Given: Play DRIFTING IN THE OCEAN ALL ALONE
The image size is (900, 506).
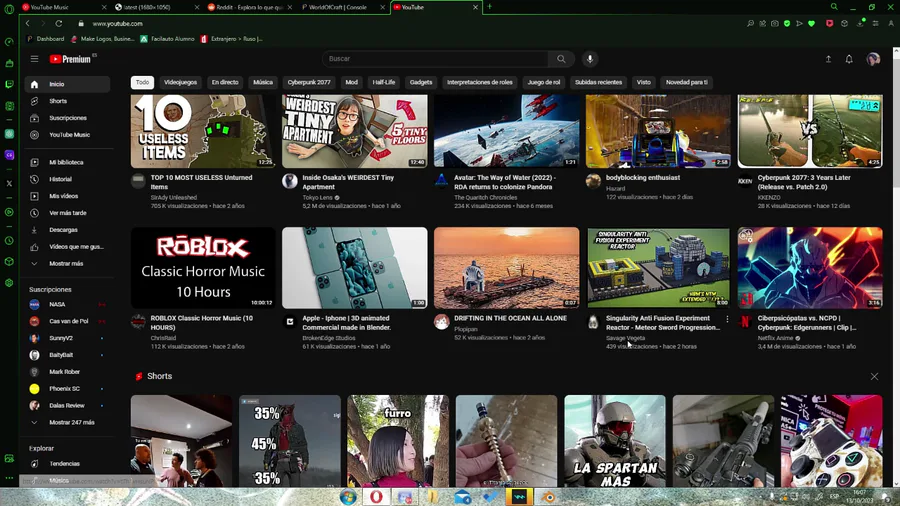Looking at the screenshot, I should 506,268.
